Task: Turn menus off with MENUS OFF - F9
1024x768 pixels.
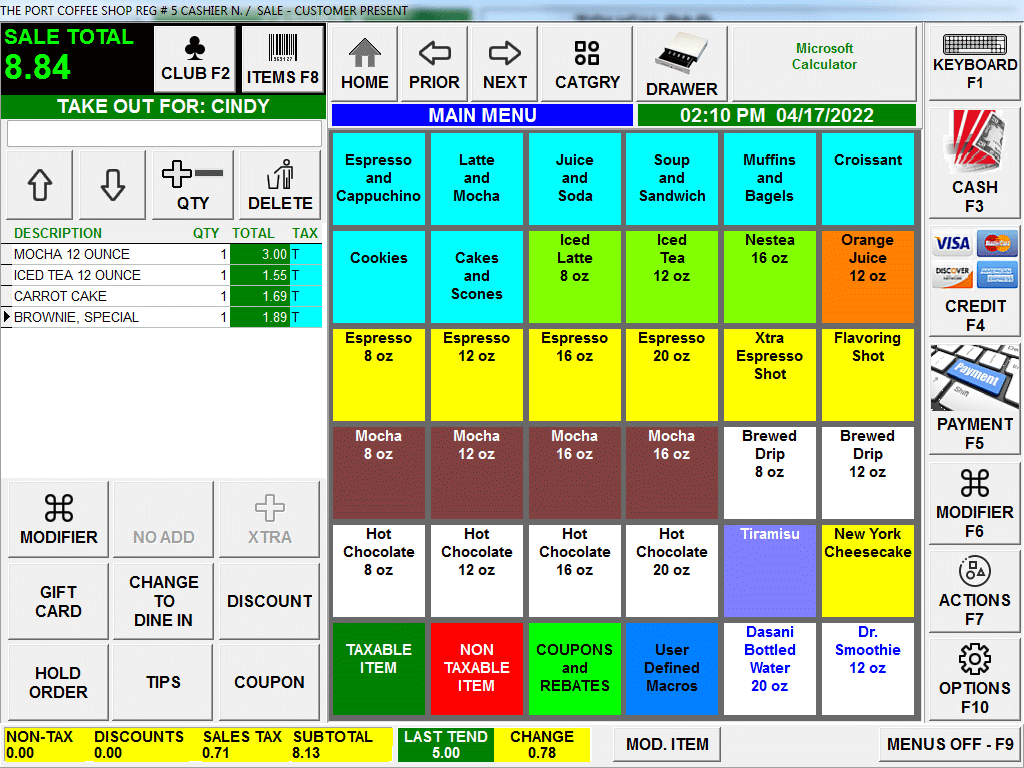Action: click(949, 744)
